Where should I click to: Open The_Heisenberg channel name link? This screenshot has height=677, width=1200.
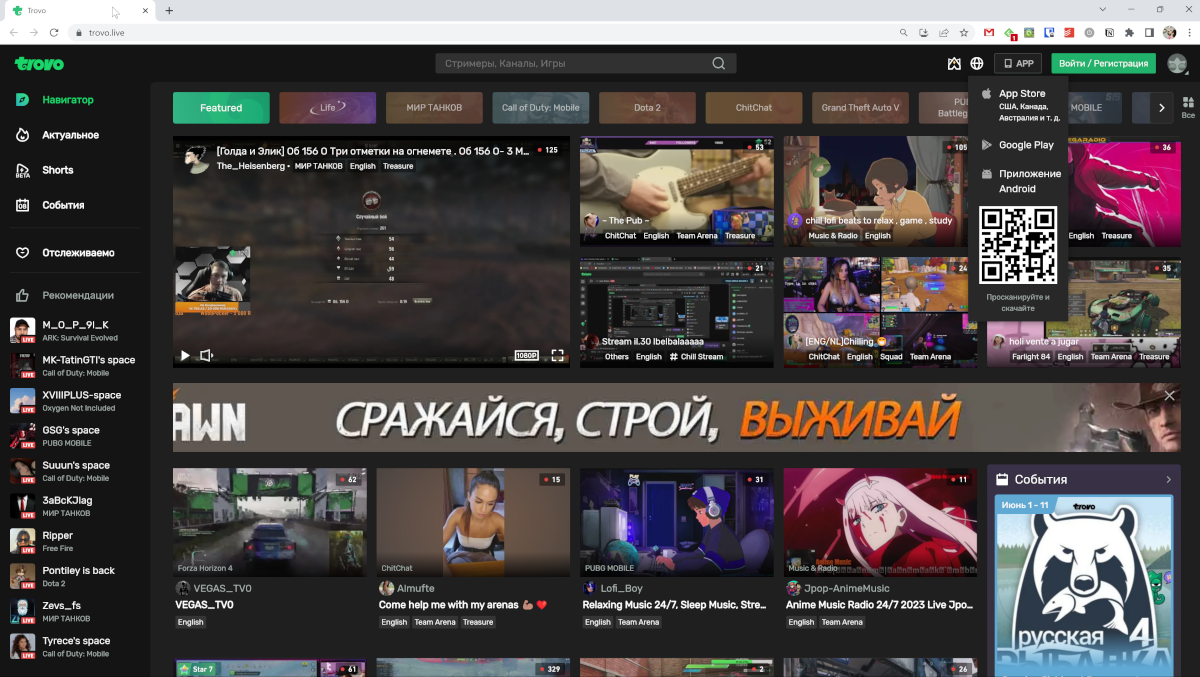(253, 166)
